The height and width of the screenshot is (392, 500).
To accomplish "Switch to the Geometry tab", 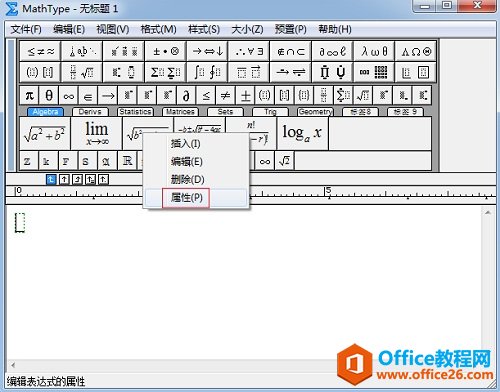I will pyautogui.click(x=315, y=112).
